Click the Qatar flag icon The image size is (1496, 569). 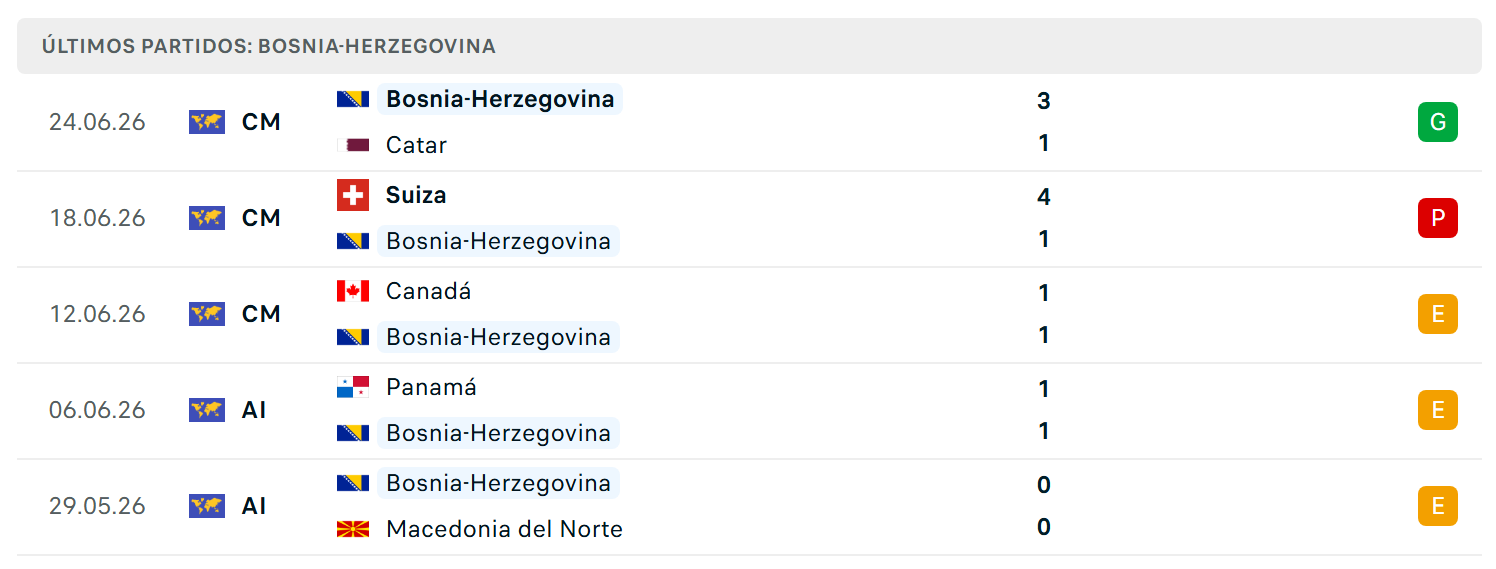pos(353,145)
